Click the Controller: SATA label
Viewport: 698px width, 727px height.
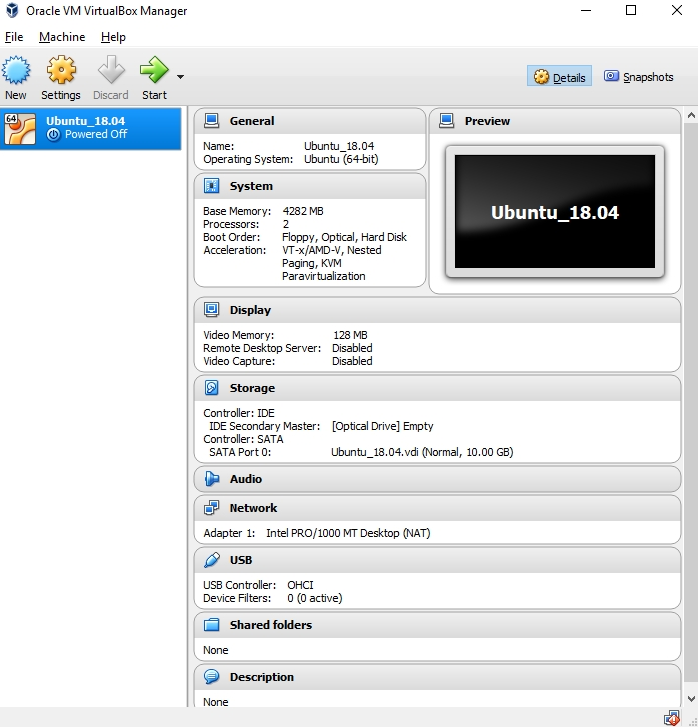click(243, 439)
